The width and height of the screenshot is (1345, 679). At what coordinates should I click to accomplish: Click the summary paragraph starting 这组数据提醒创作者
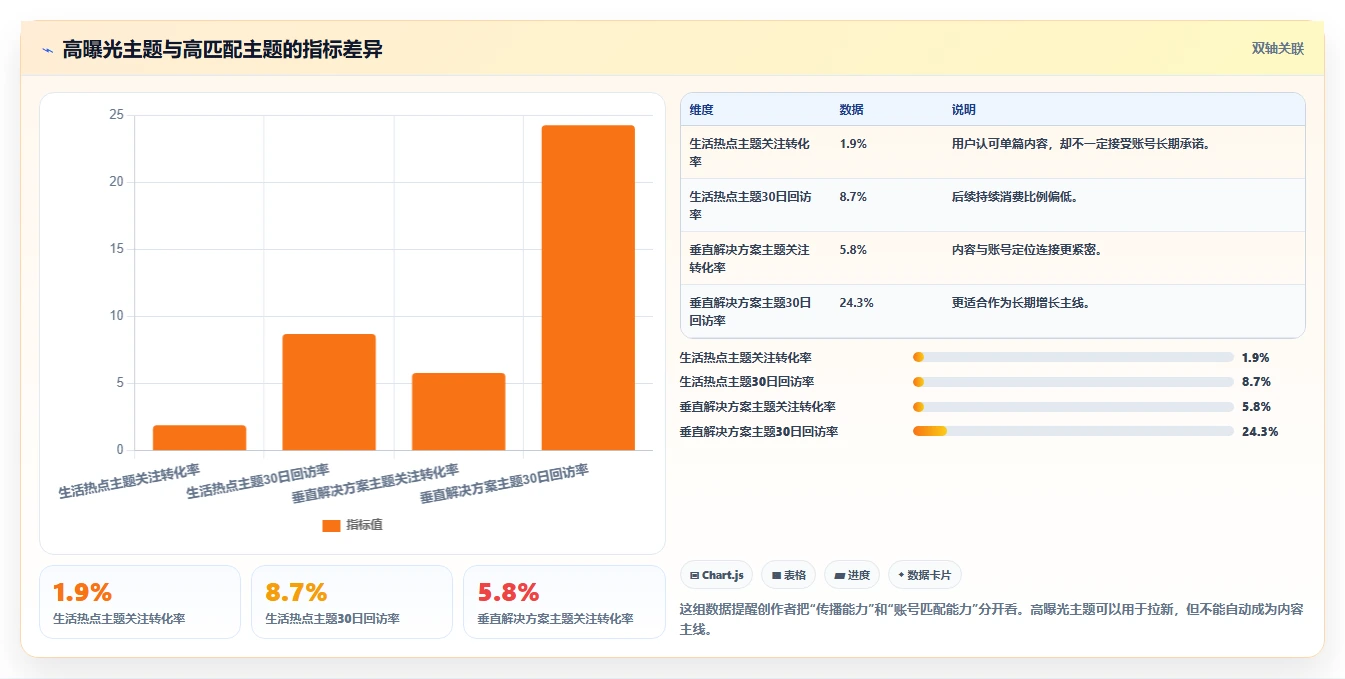point(991,619)
